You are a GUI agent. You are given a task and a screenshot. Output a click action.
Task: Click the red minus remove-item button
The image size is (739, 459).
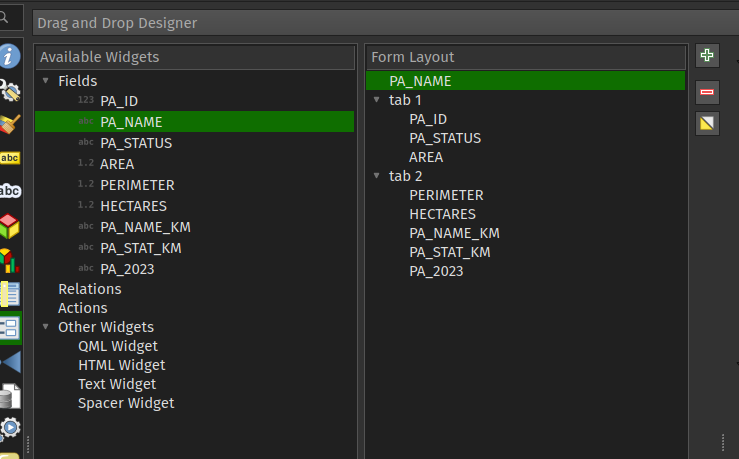707,92
